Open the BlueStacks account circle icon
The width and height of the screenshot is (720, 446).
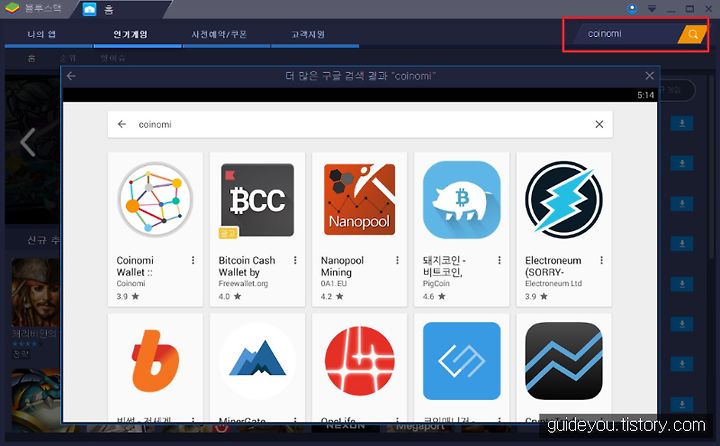pos(632,8)
